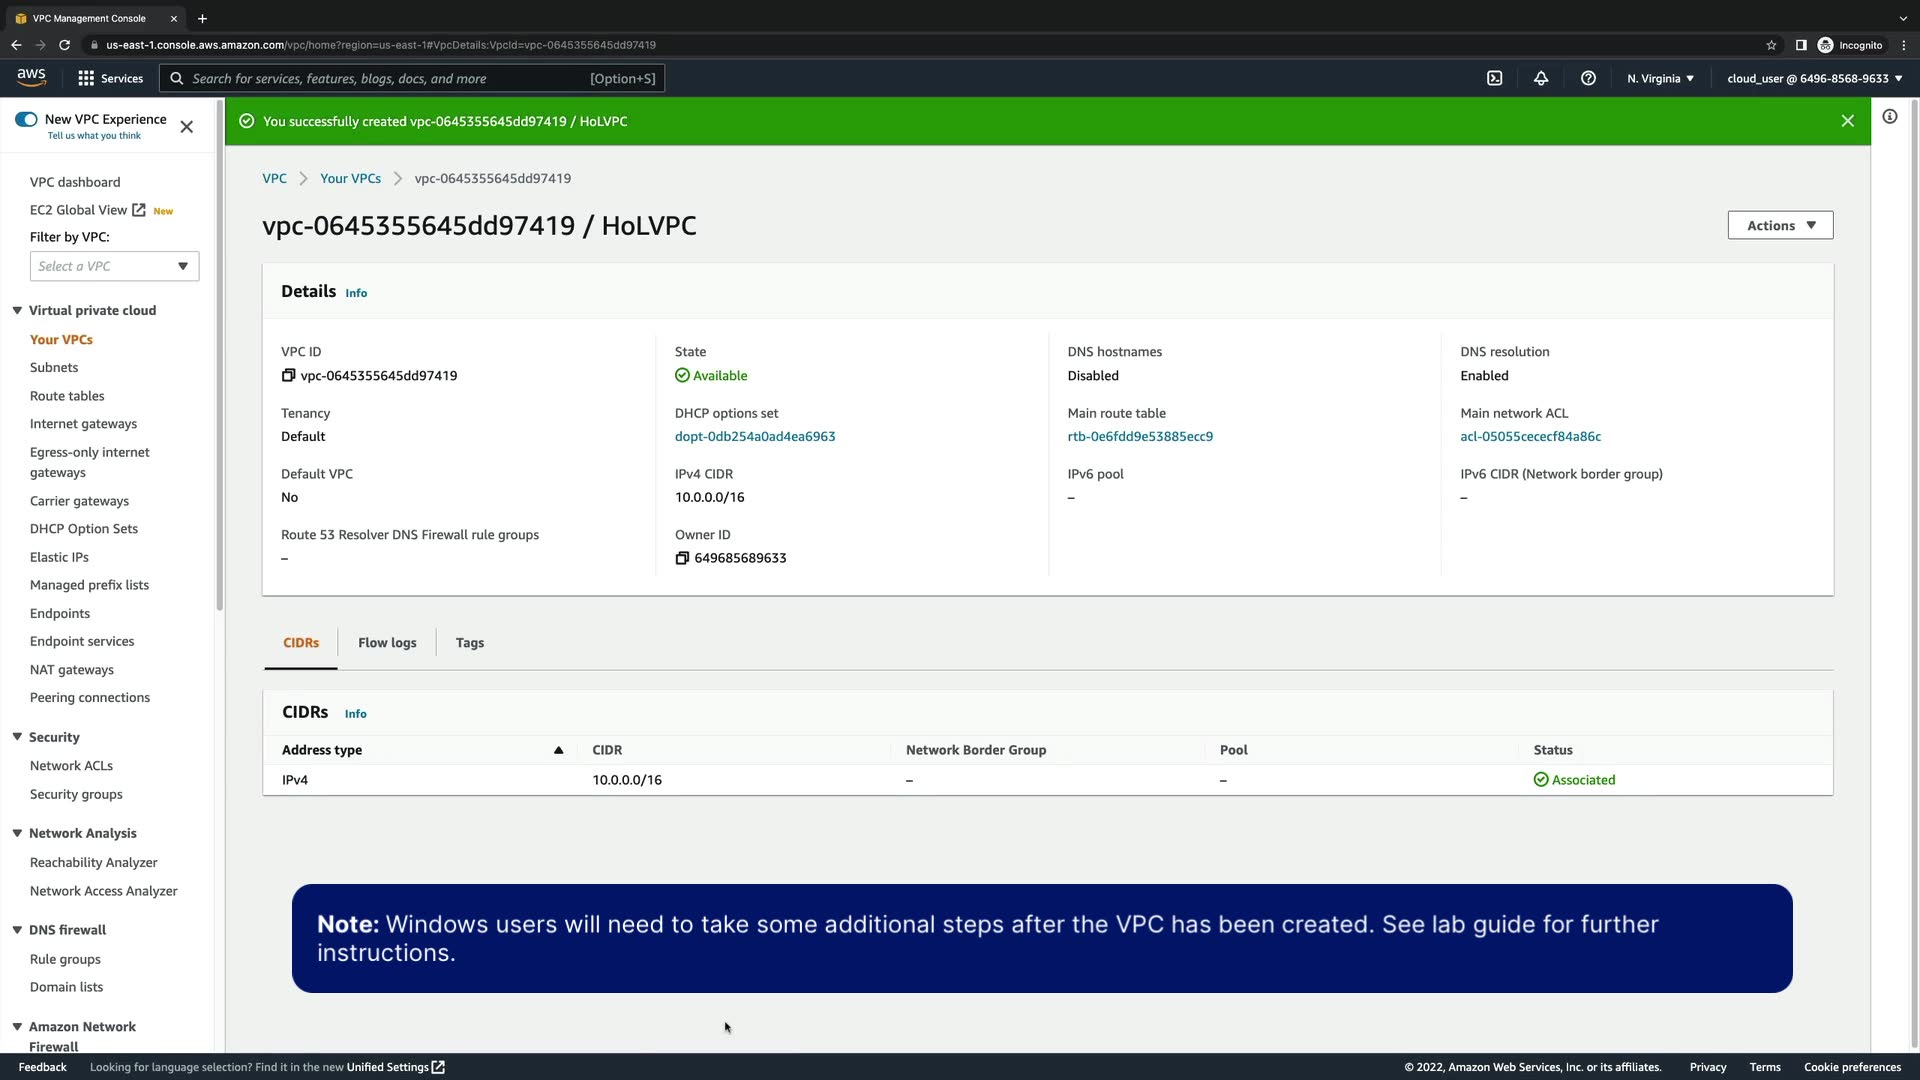Dismiss the green success banner
Image resolution: width=1920 pixels, height=1080 pixels.
point(1847,121)
